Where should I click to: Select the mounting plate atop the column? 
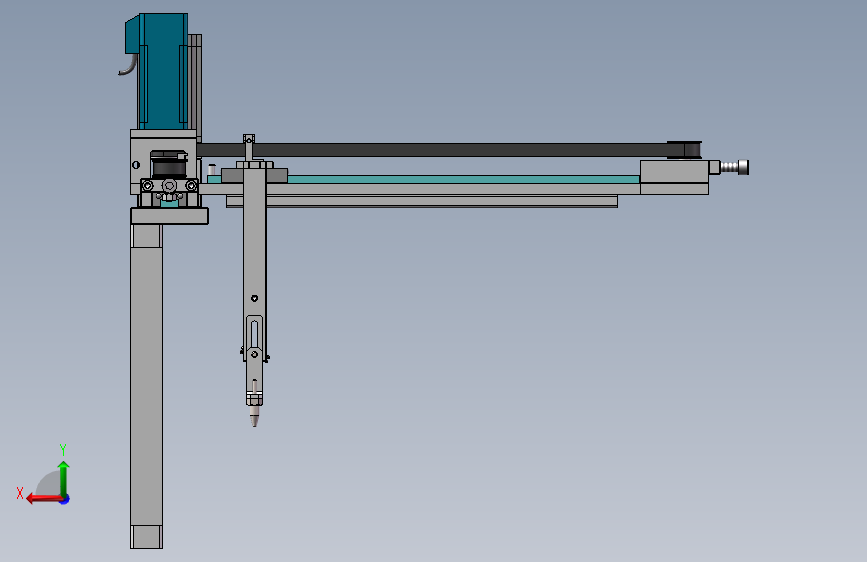tap(169, 216)
